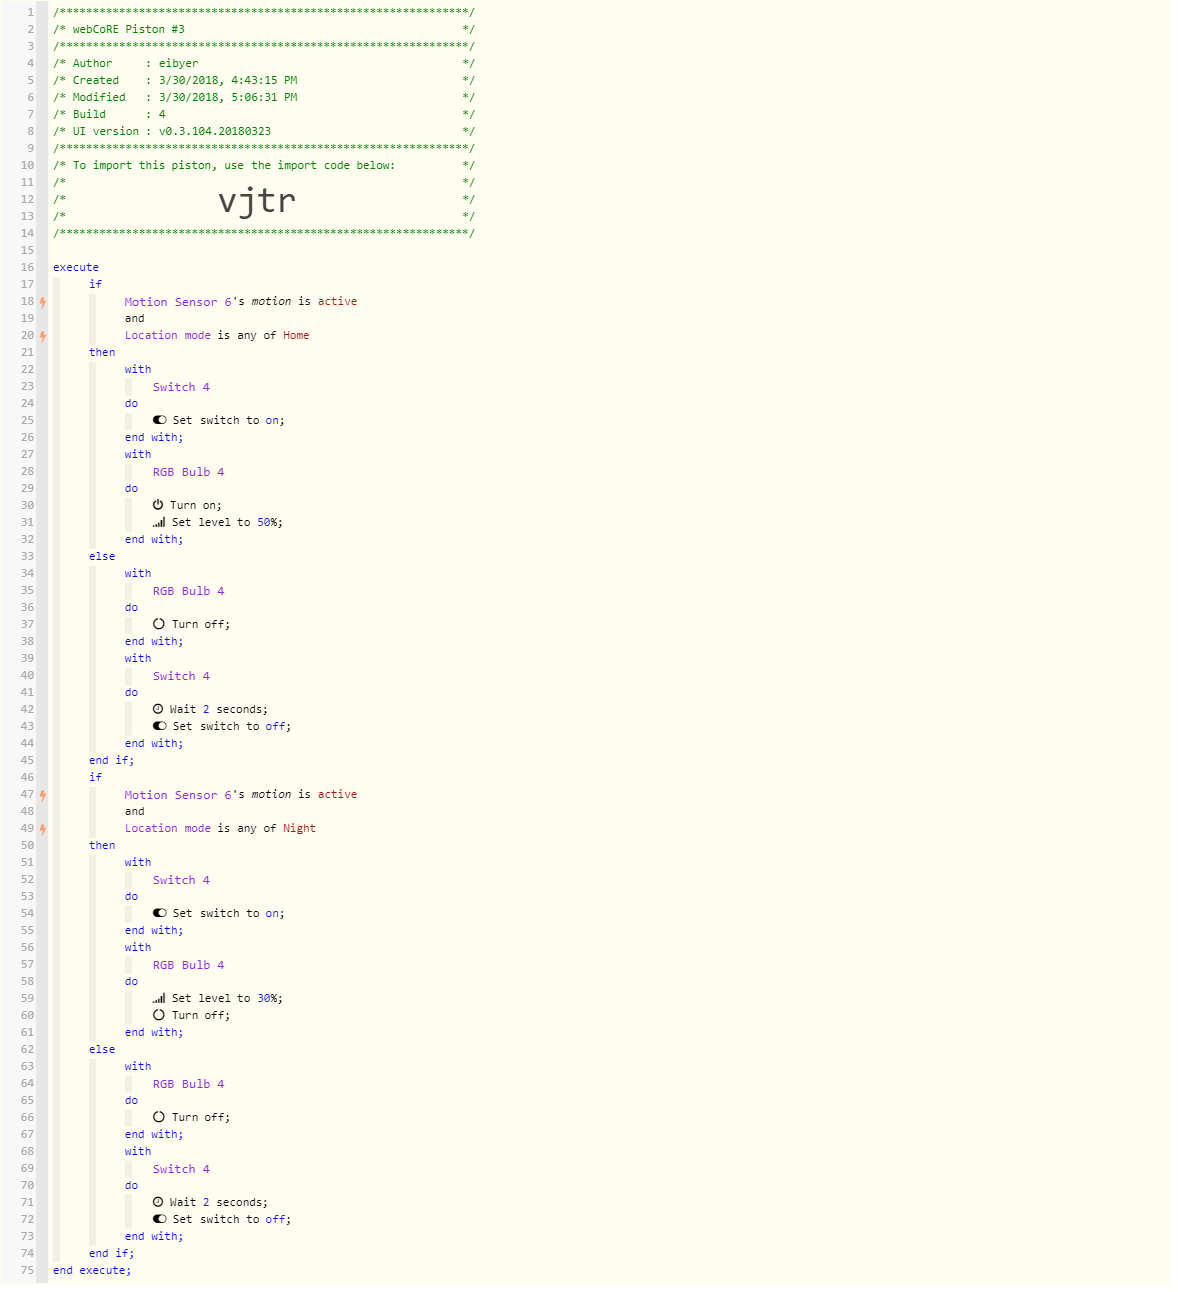
Task: Click 'Turn off;' on line 60
Action: click(x=200, y=1016)
